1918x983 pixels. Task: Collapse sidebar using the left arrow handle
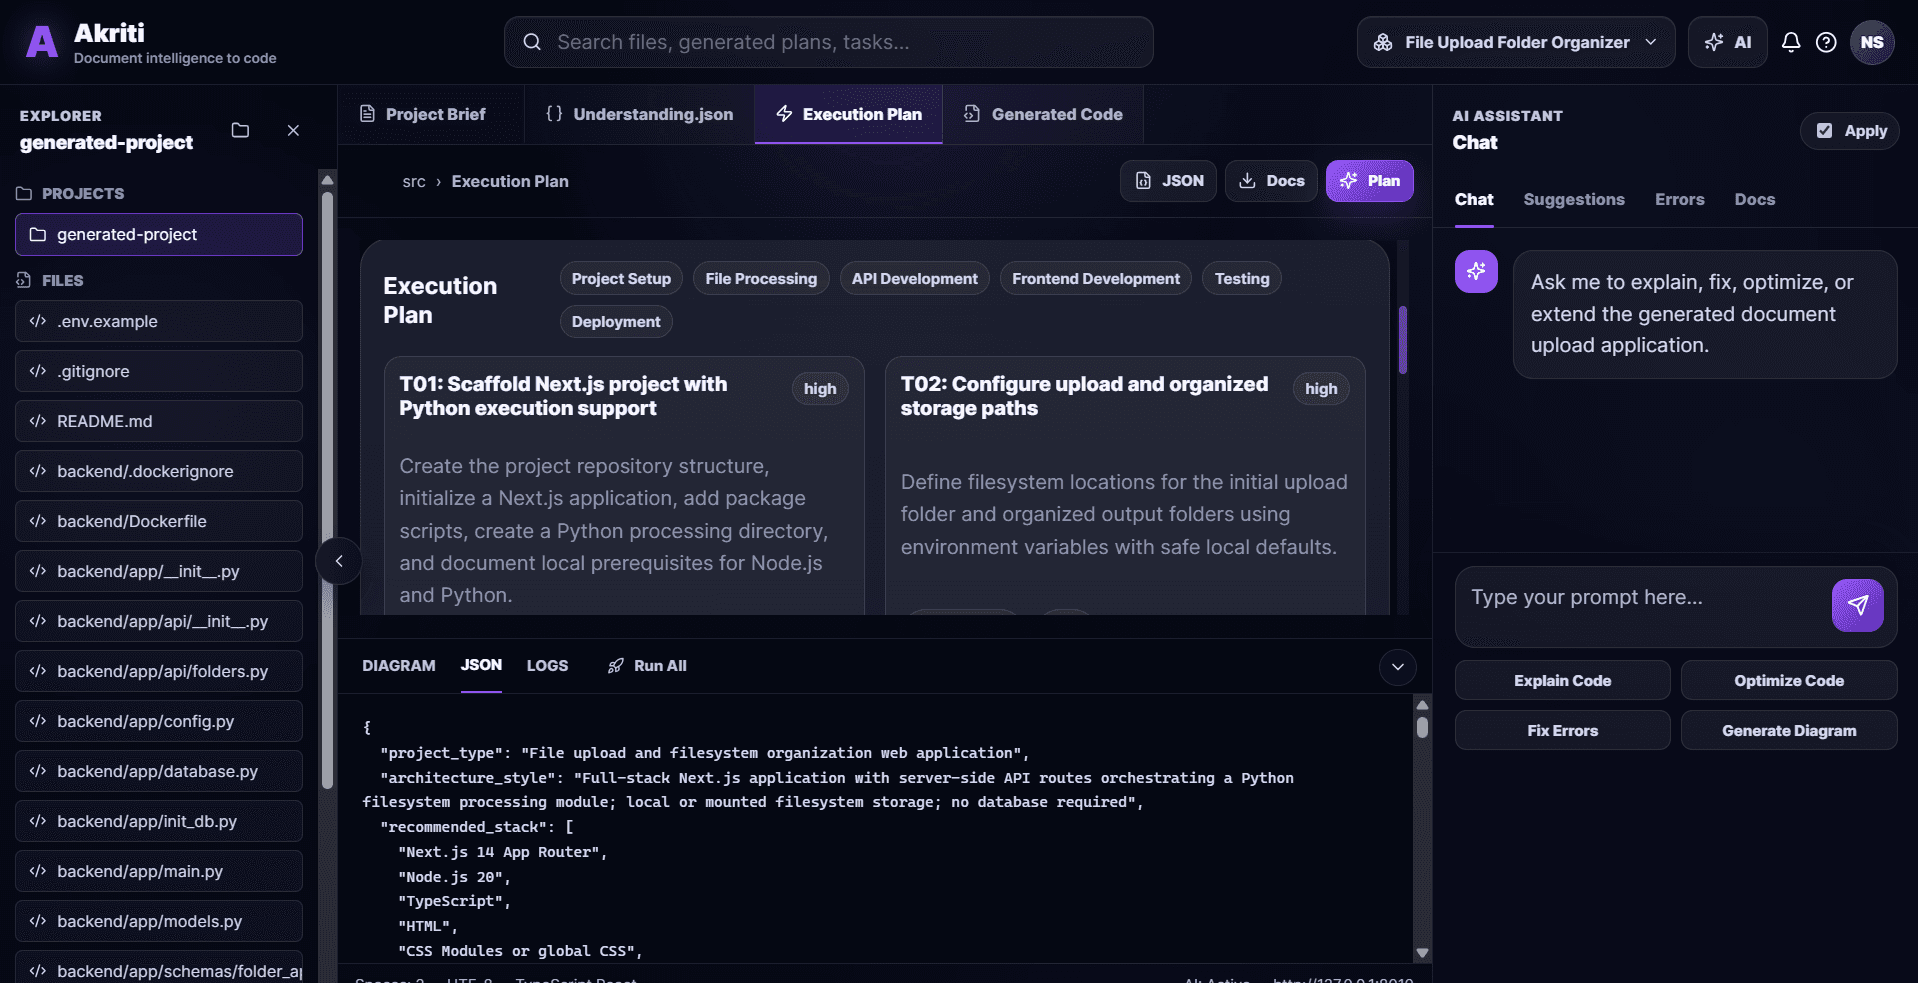[339, 561]
